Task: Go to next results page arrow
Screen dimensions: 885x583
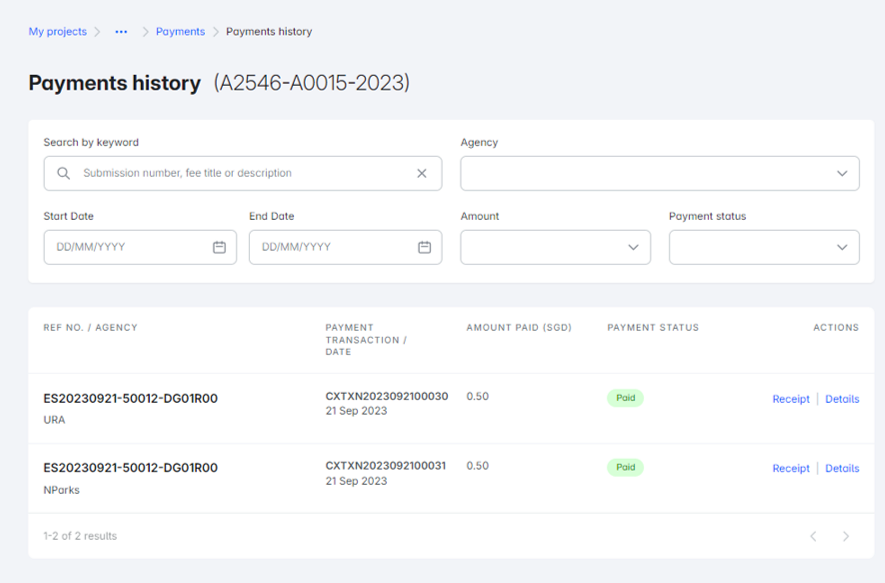Action: point(845,537)
